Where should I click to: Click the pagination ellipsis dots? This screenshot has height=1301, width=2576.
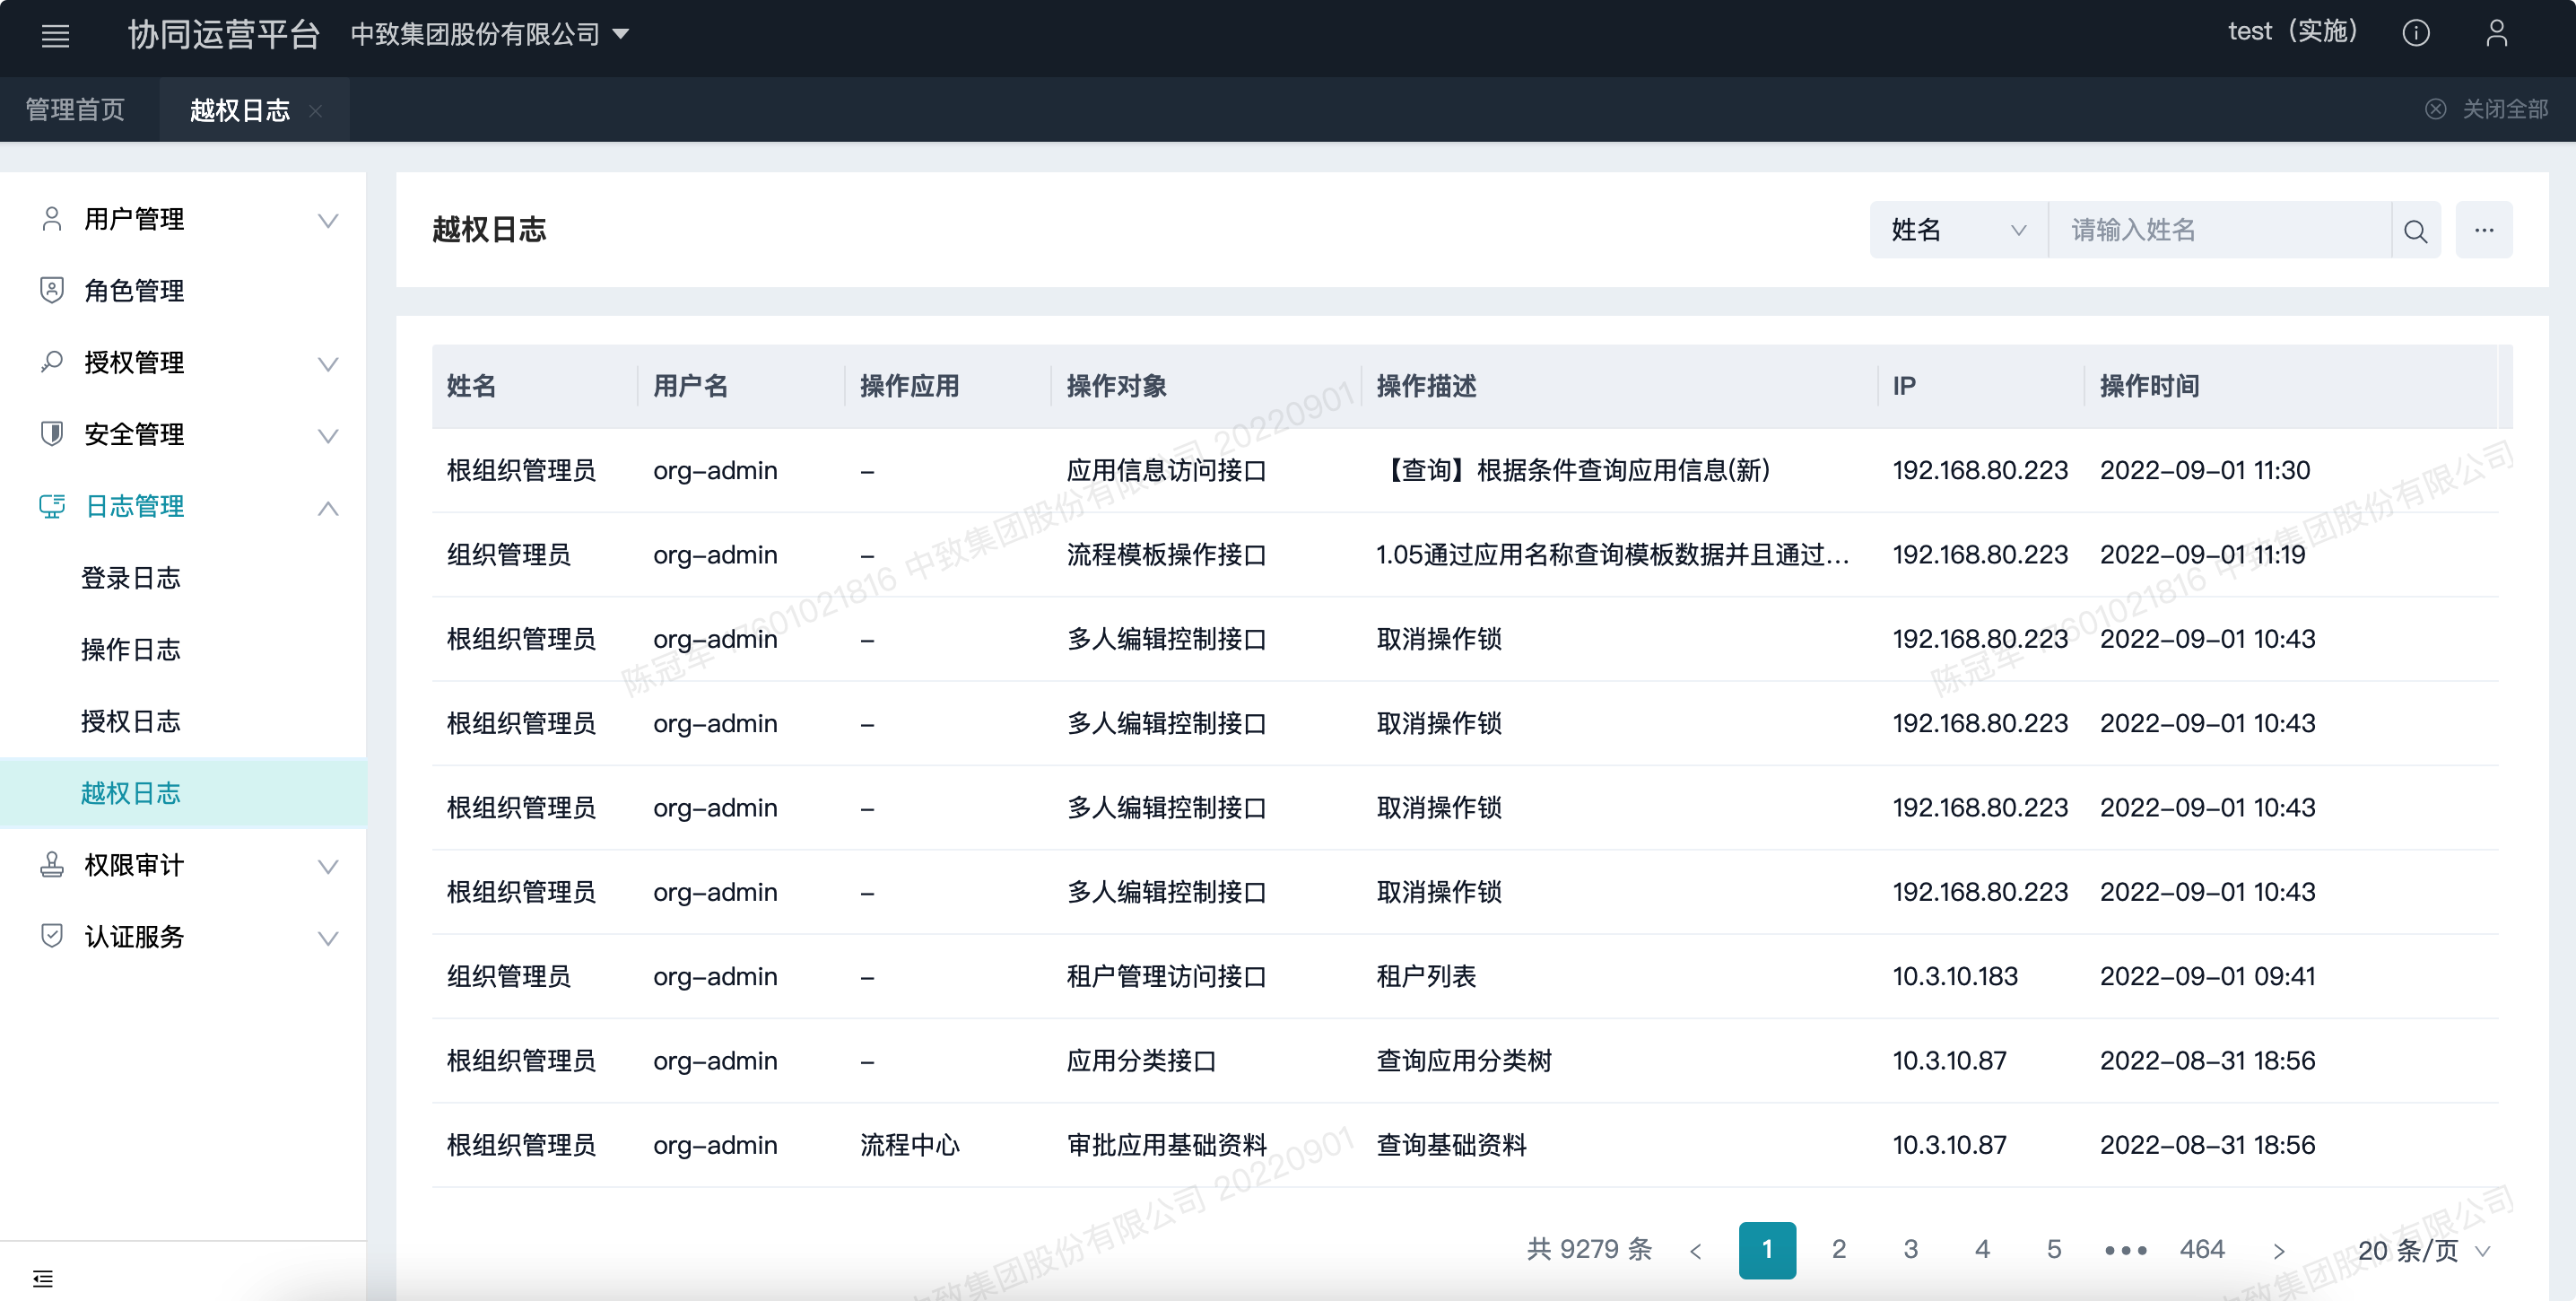tap(2125, 1251)
